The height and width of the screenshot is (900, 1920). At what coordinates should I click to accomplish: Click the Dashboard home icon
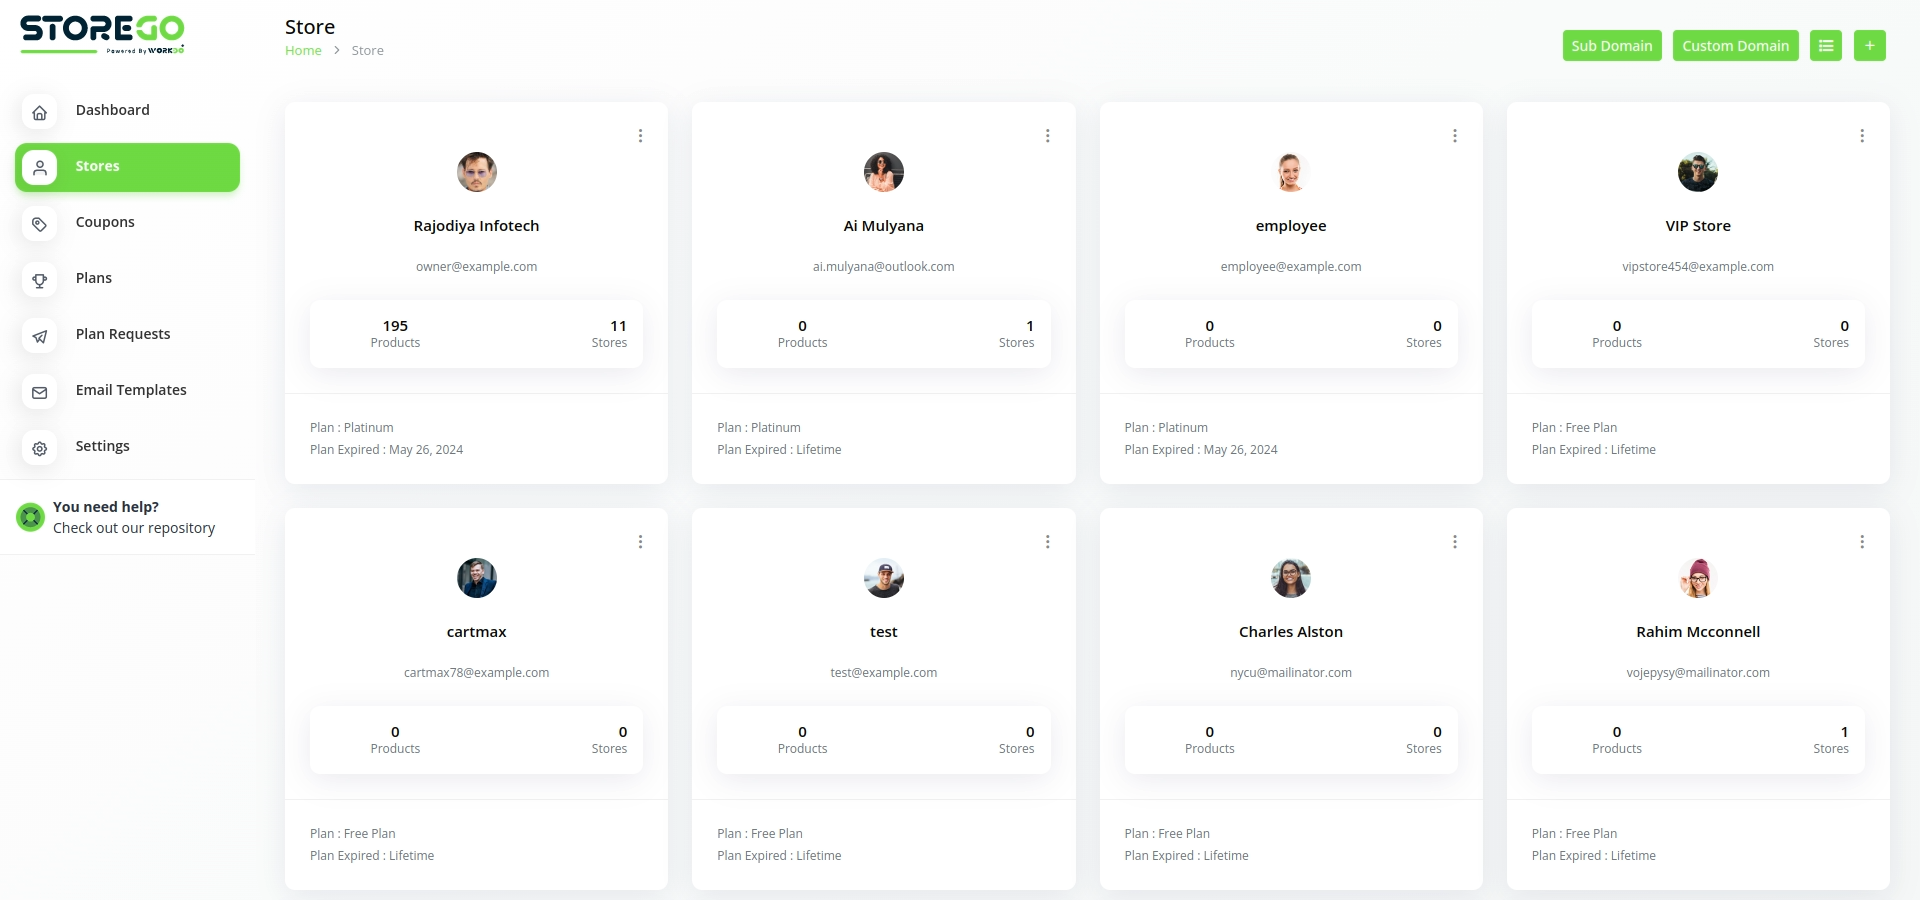(40, 112)
